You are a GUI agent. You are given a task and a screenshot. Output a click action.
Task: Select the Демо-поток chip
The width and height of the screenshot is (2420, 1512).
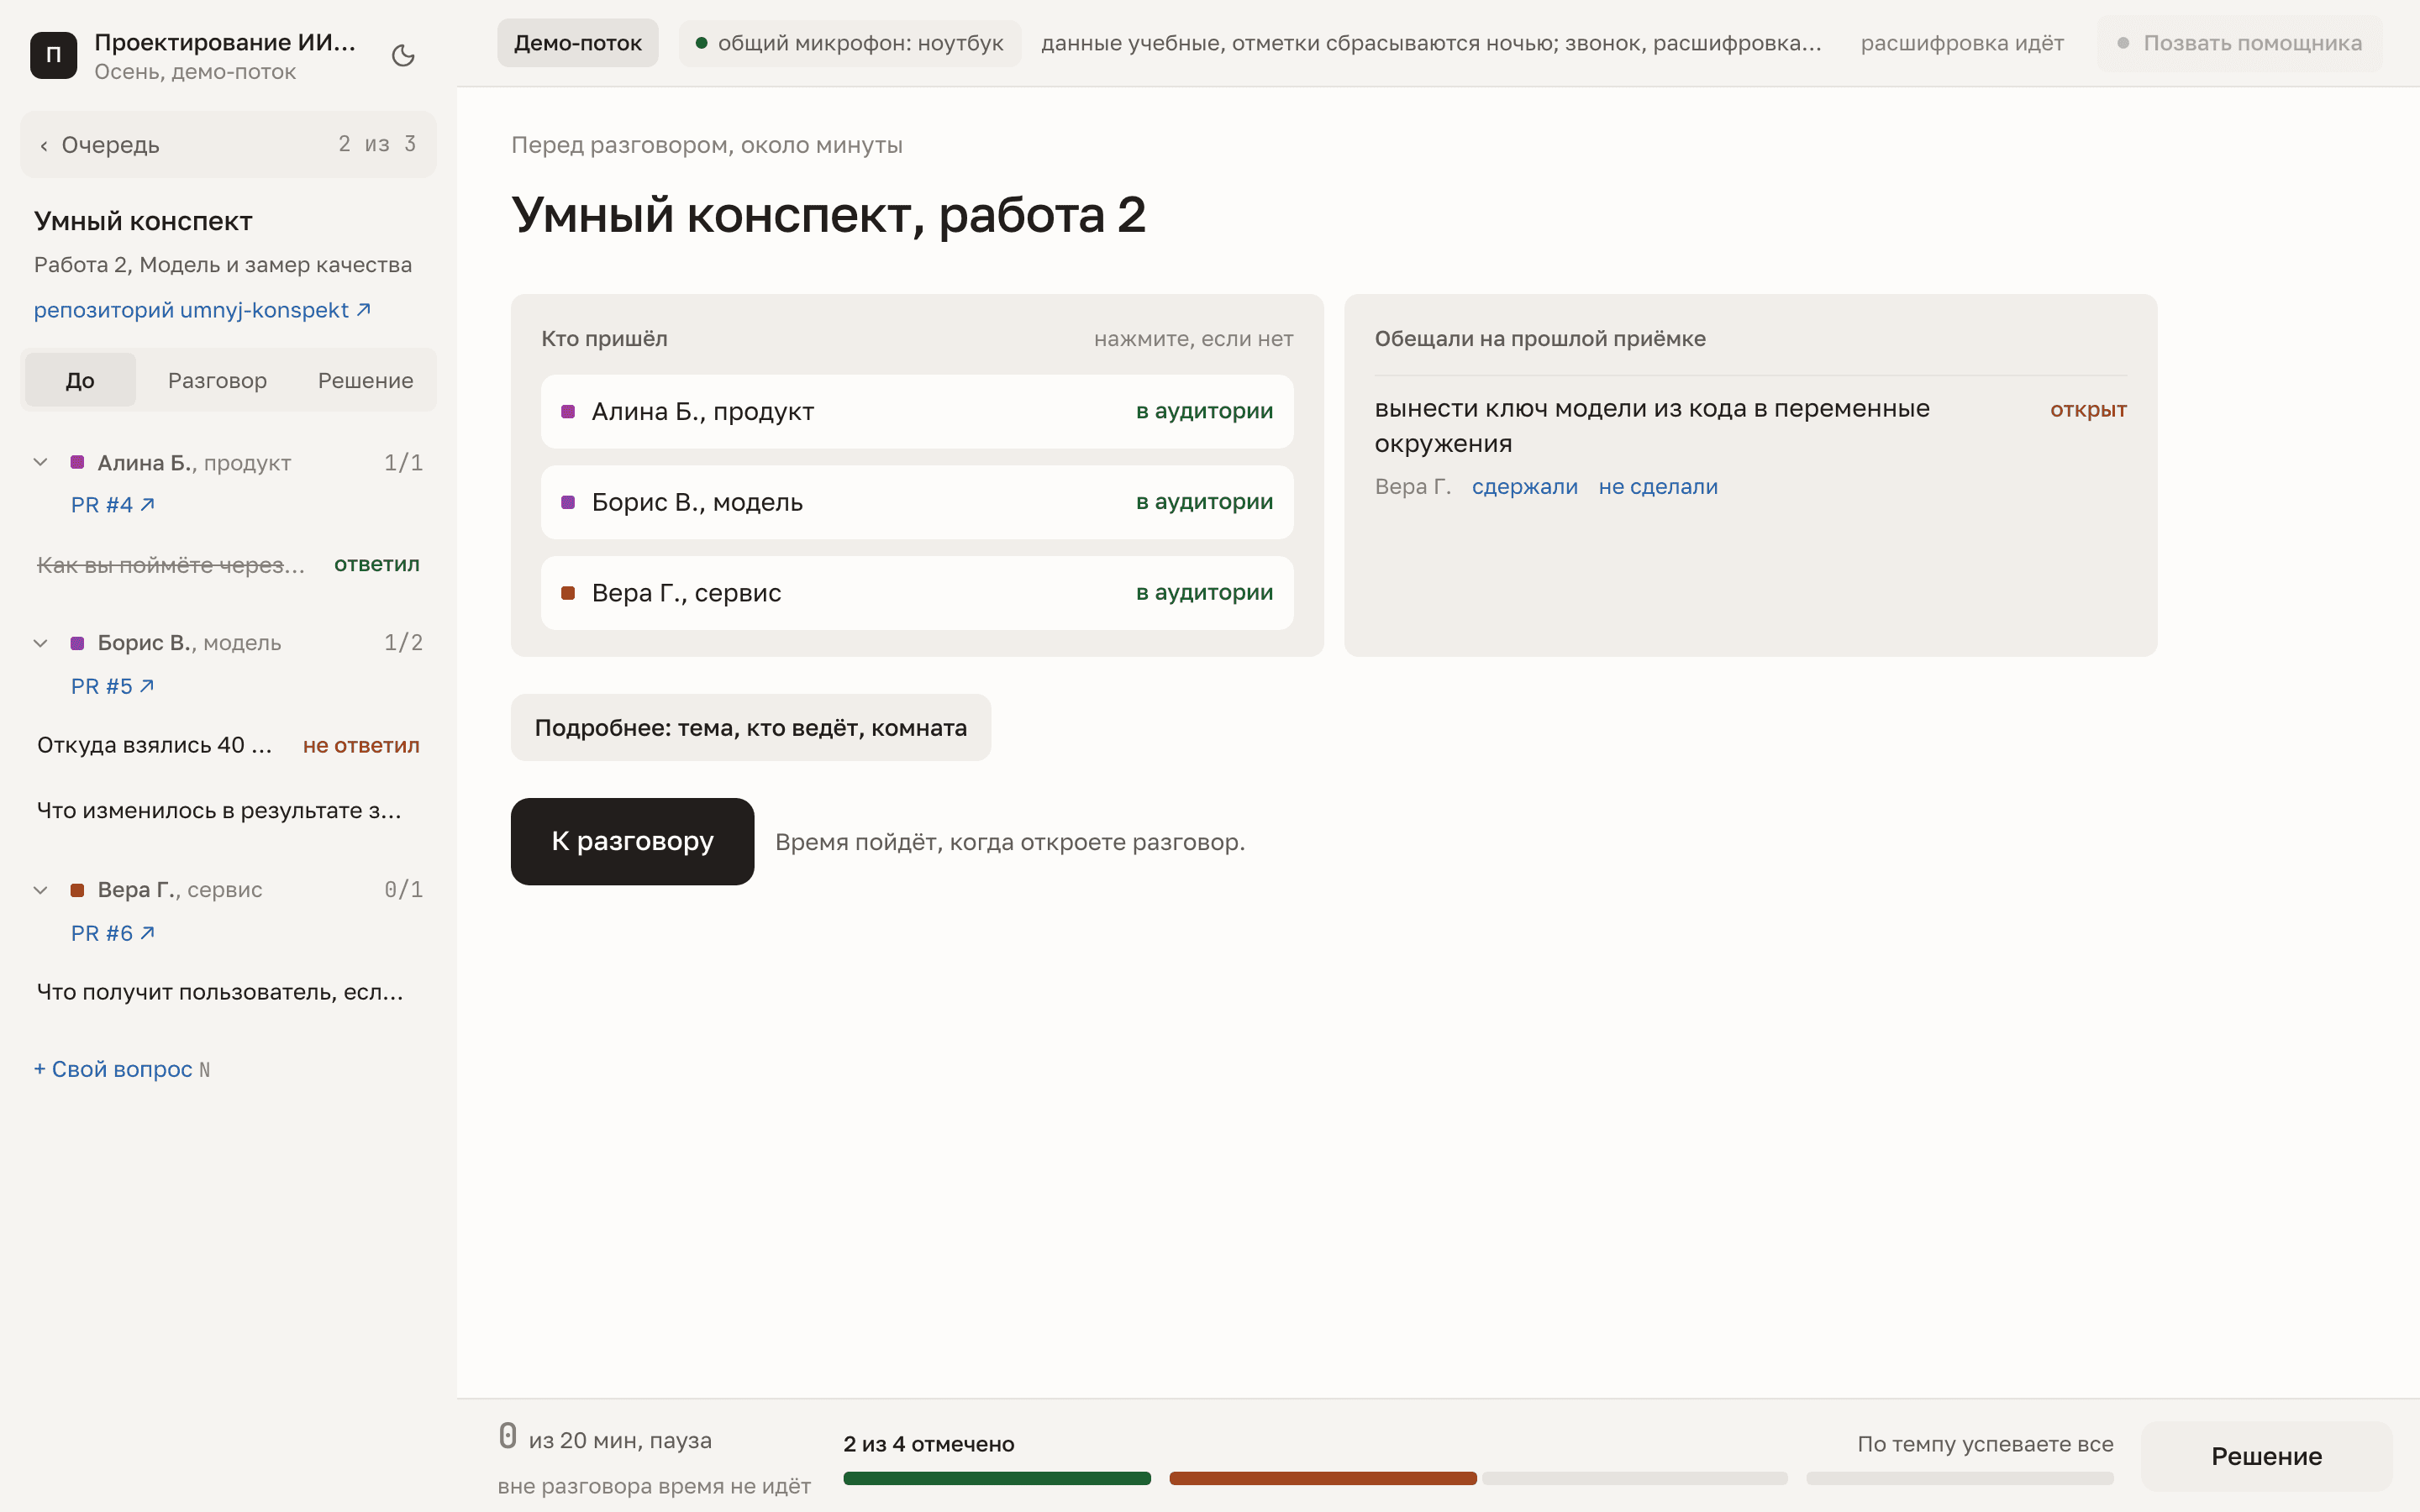coord(578,43)
